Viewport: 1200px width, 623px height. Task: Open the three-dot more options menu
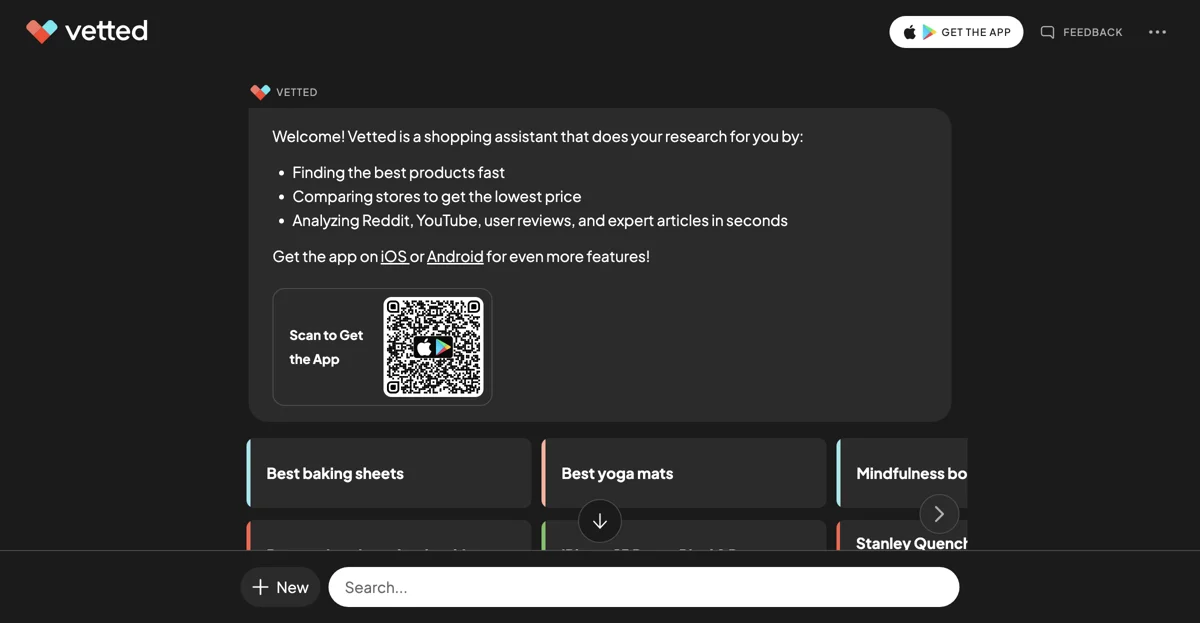tap(1157, 32)
